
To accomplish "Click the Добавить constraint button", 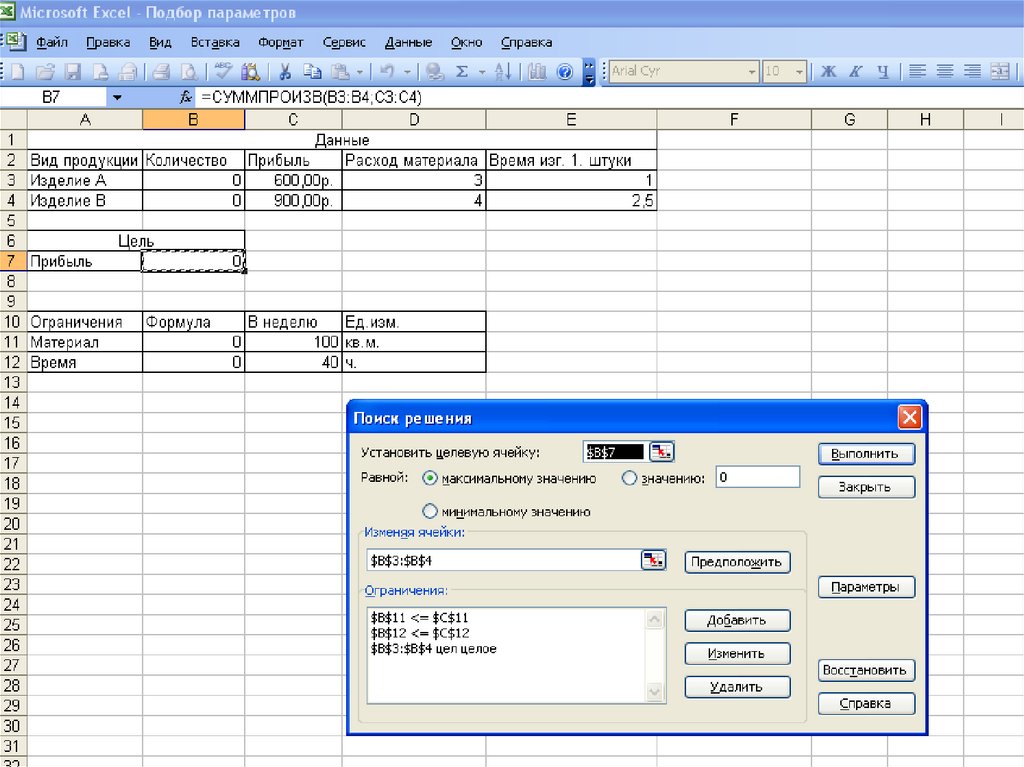I will (737, 620).
